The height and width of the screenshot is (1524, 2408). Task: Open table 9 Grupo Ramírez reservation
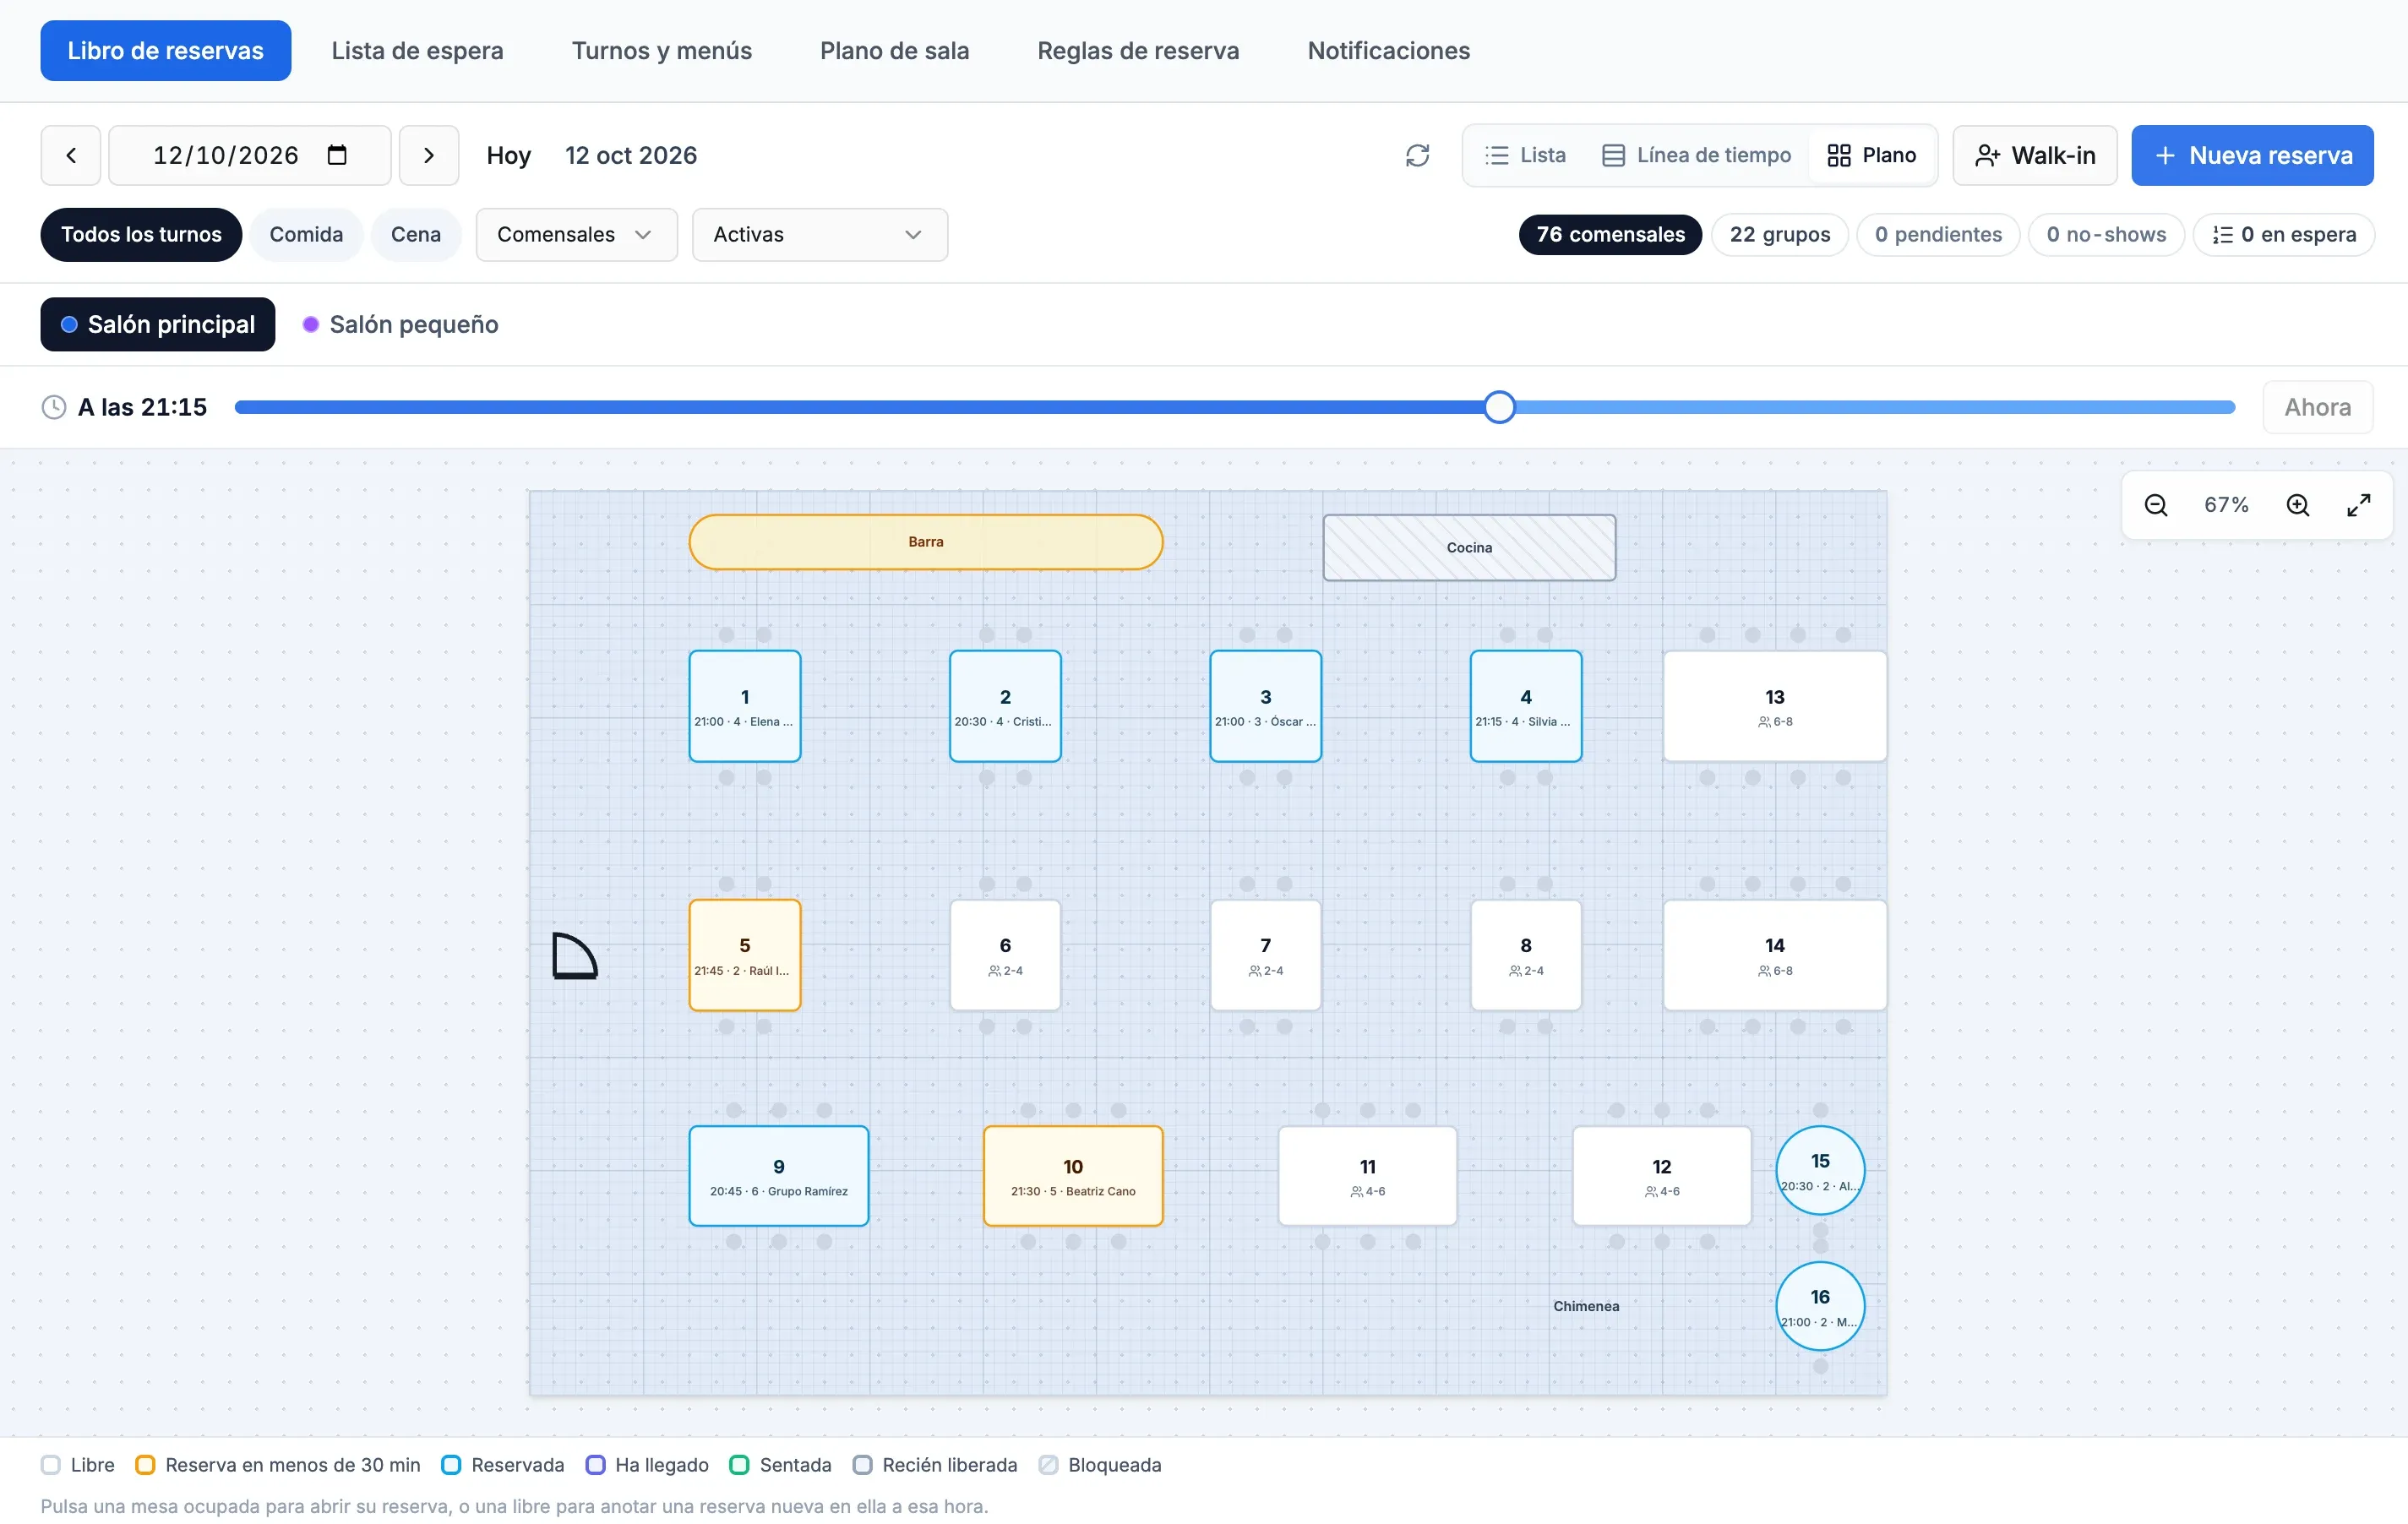(x=778, y=1176)
